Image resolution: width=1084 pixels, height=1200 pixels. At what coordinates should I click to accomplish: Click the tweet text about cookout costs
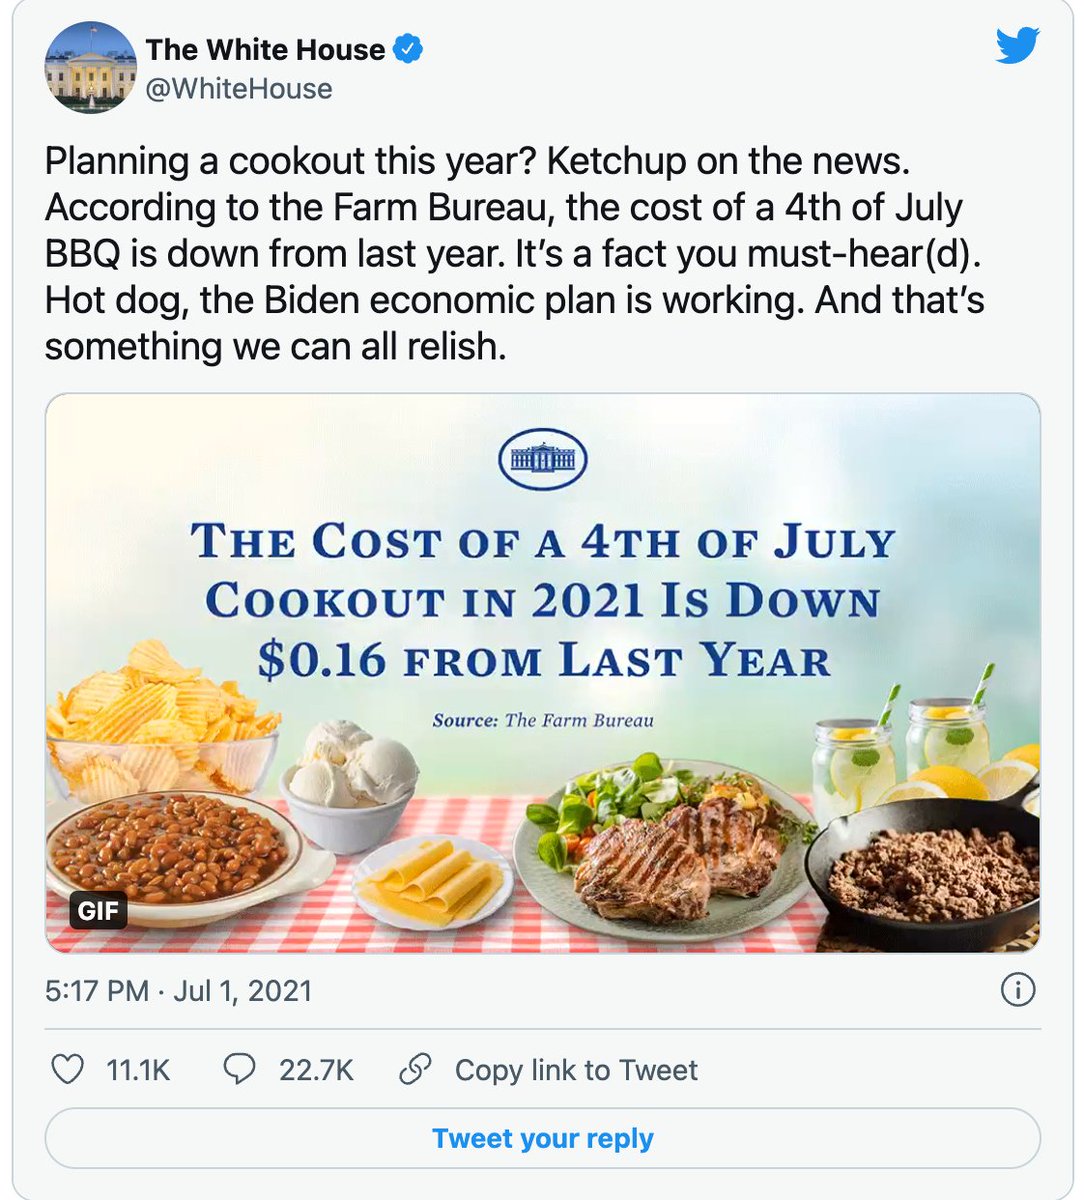click(514, 253)
